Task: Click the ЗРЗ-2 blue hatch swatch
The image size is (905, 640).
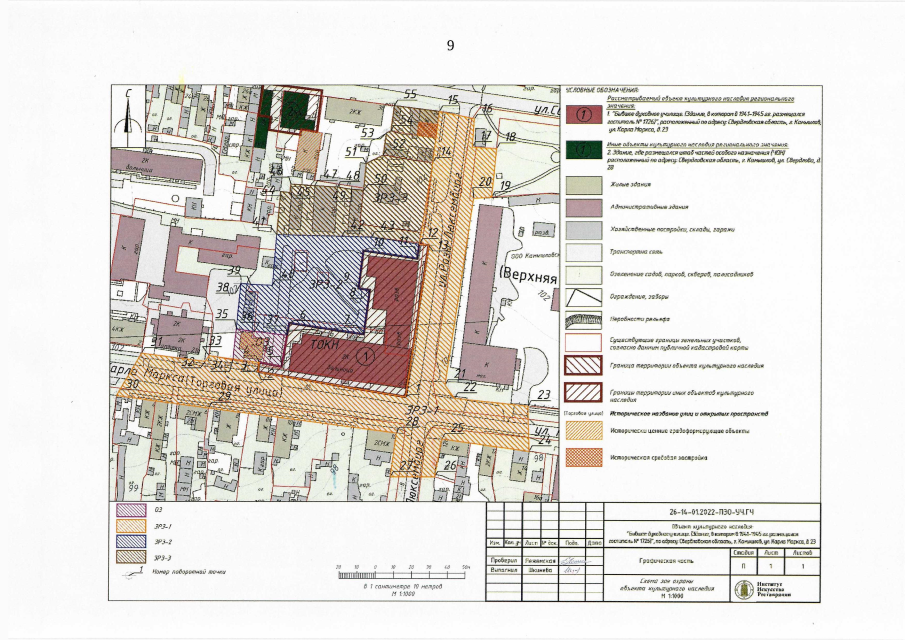Action: [130, 541]
